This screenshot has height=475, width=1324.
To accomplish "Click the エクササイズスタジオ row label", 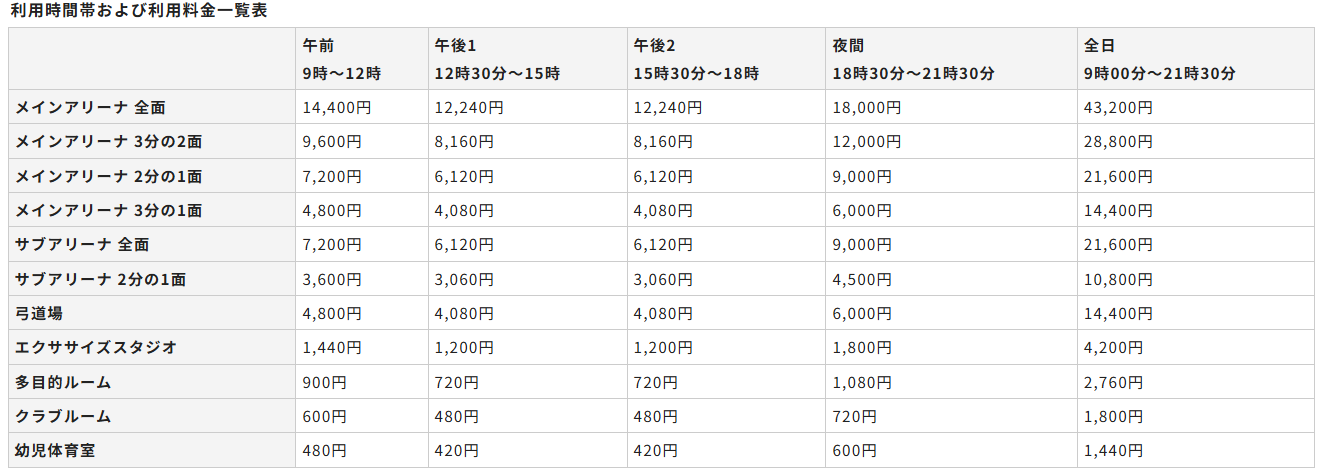I will [x=96, y=348].
